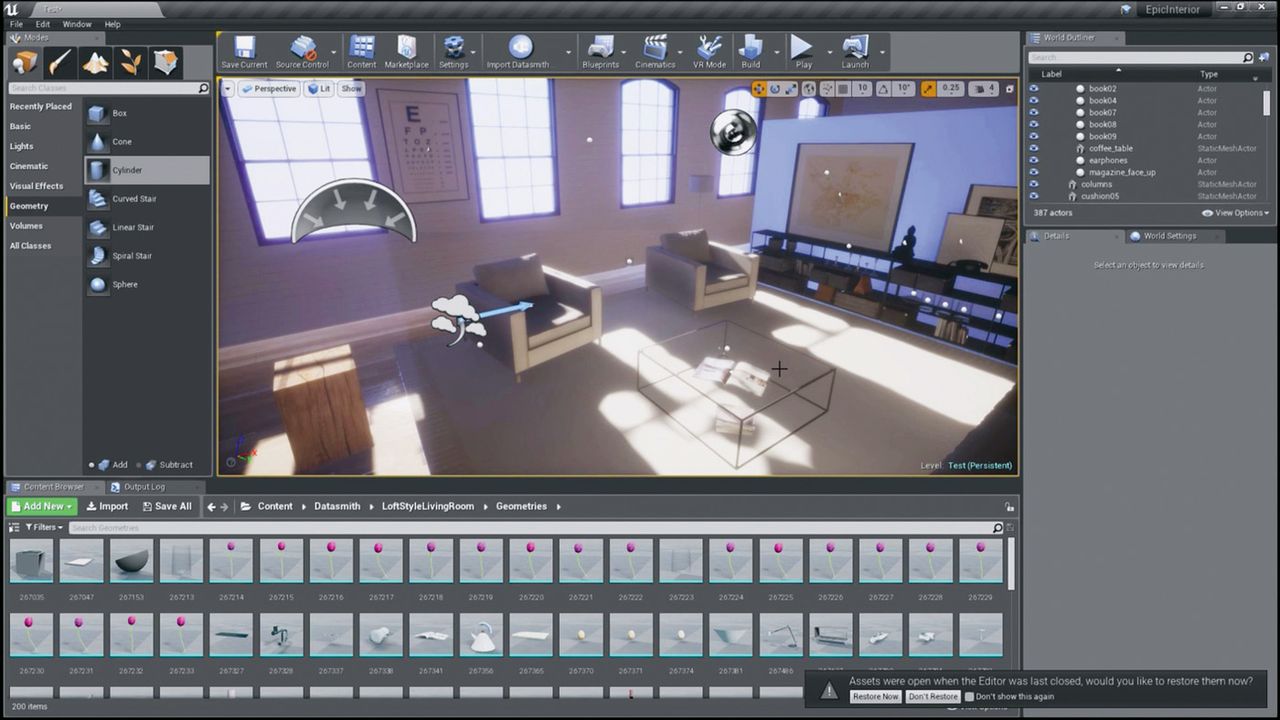Select the scale gizmo tool in viewport
Screen dimensions: 1280x720
point(791,89)
